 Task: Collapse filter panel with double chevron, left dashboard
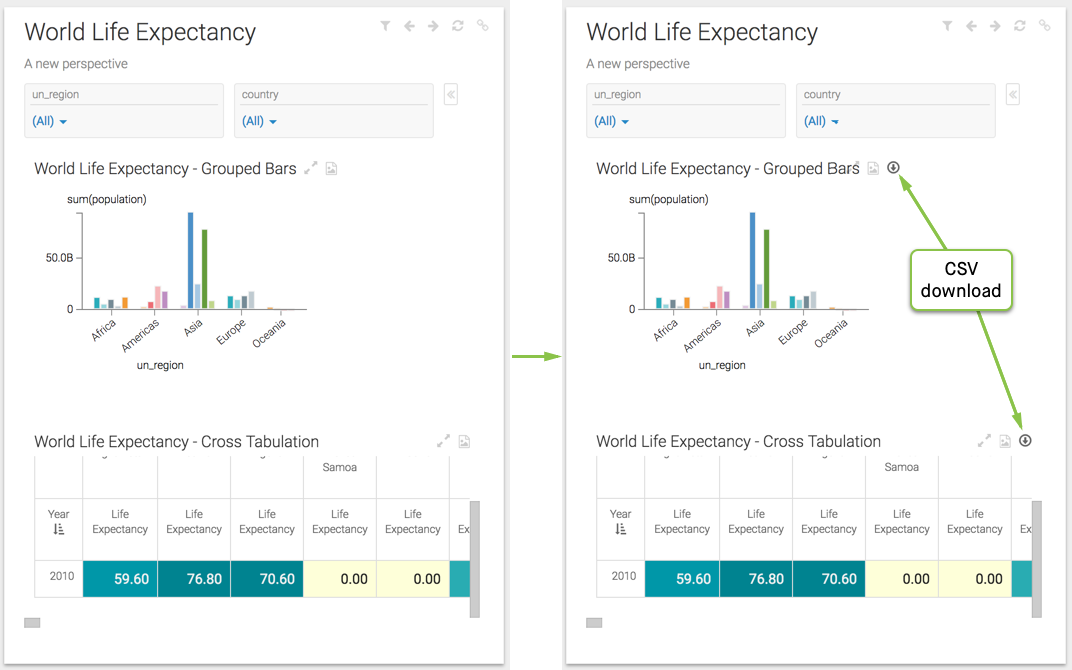(451, 95)
